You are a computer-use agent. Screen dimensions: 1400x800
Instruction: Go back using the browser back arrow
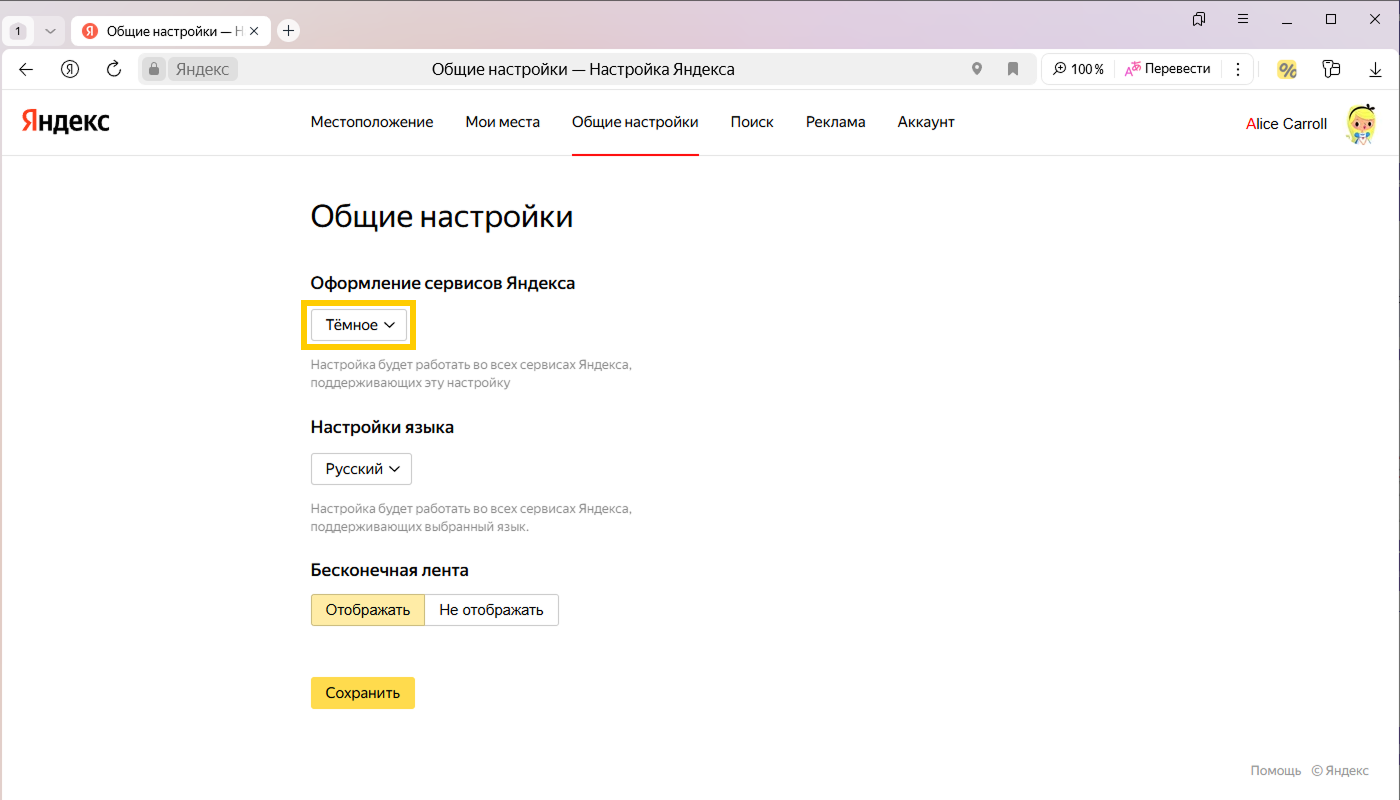[26, 69]
